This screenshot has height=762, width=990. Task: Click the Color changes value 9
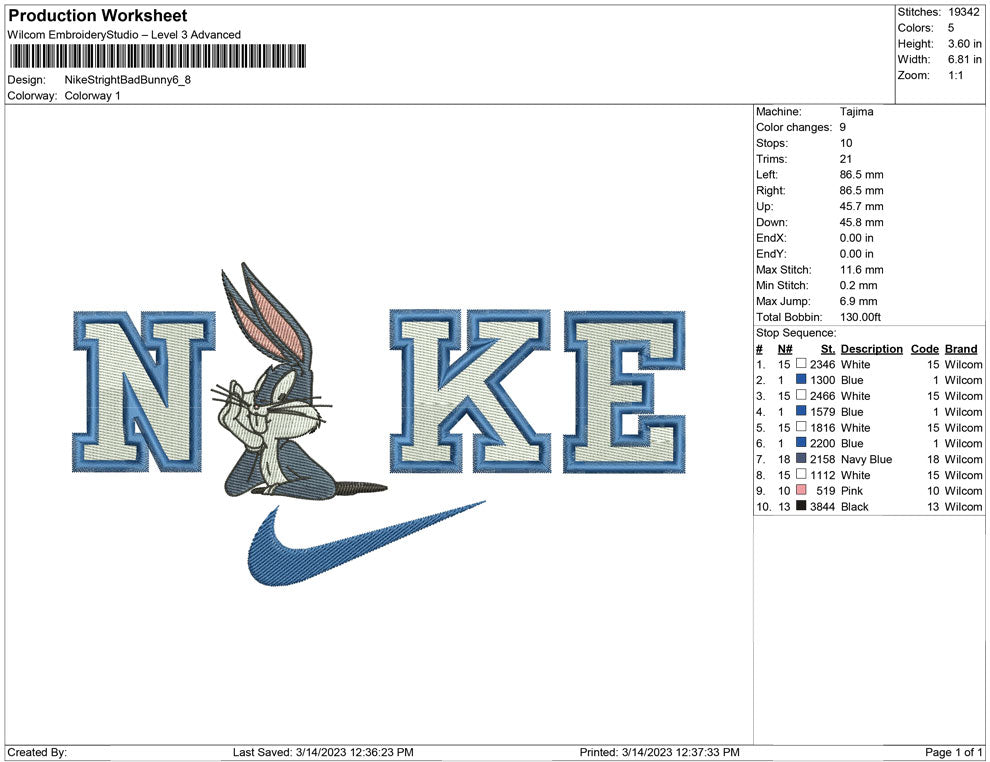tap(842, 128)
